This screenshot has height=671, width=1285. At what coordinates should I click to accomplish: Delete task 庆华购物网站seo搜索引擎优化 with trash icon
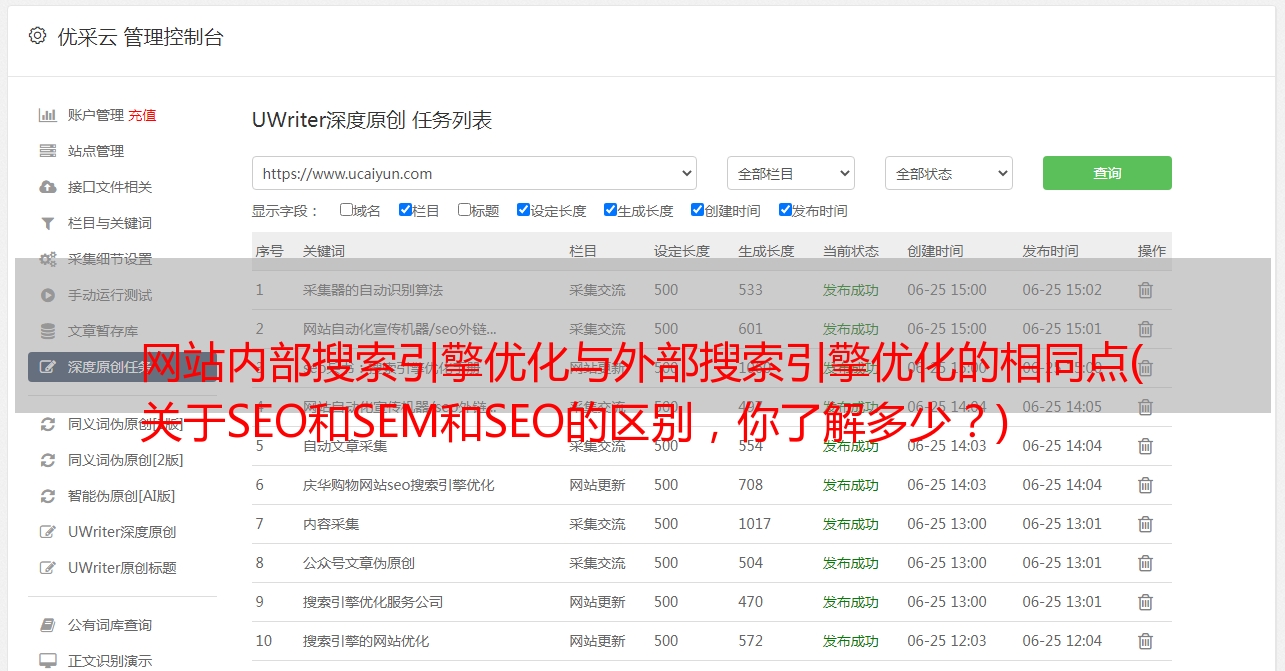1146,485
